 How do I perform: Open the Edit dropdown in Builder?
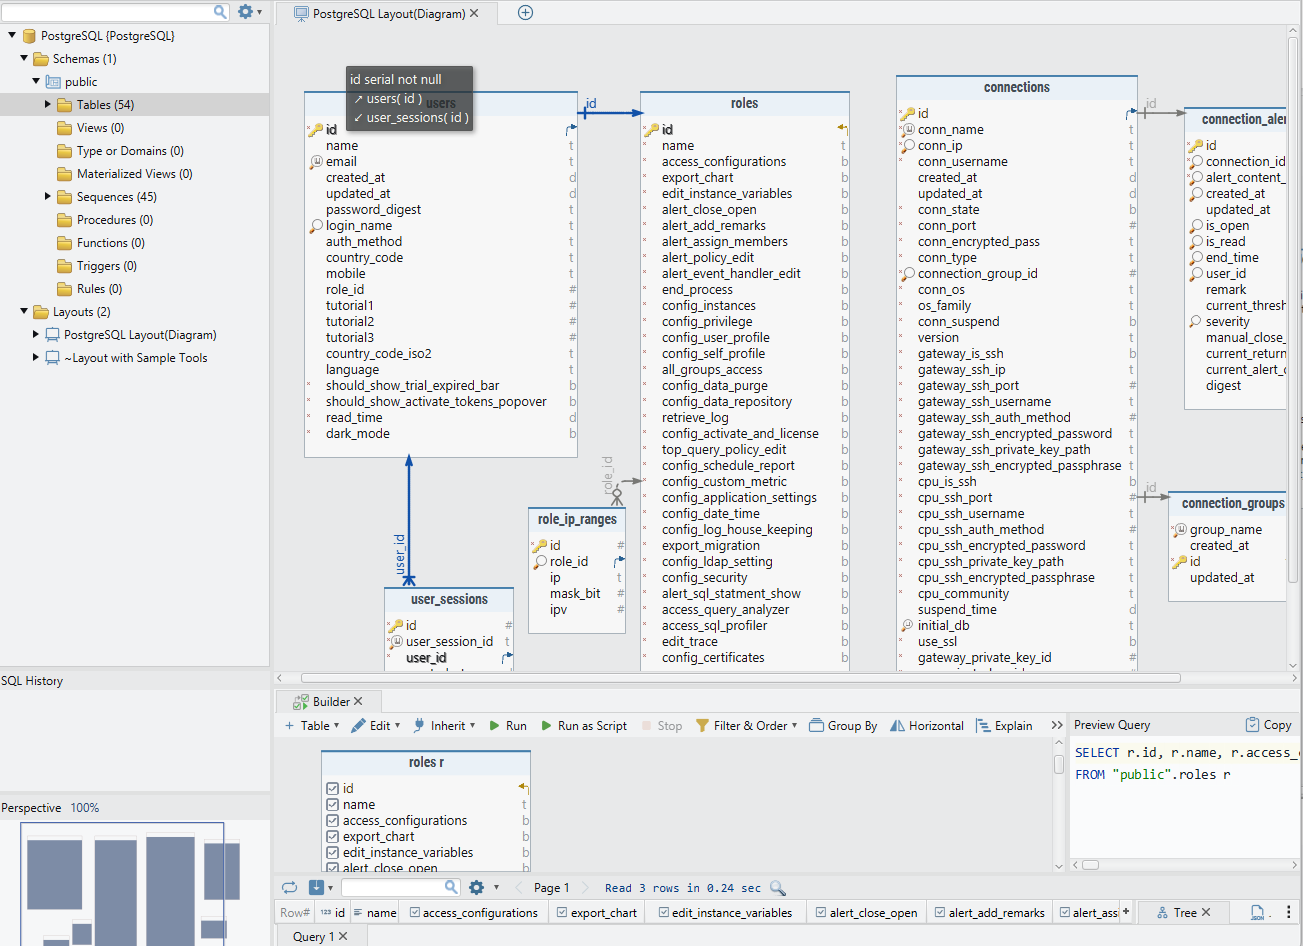(x=376, y=726)
